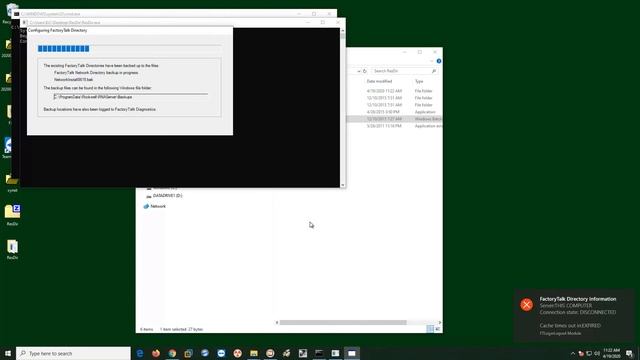The image size is (640, 360).
Task: Open the taskbar clock showing 11:22 AM
Action: click(611, 353)
